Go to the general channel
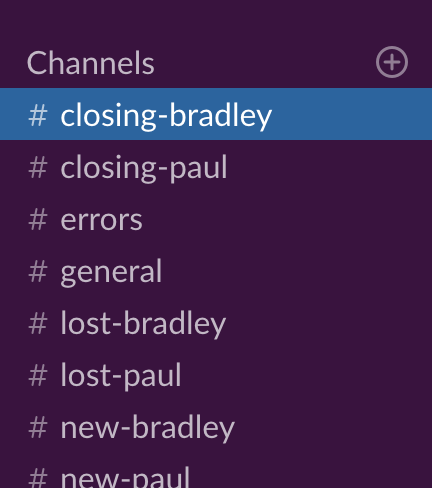Image resolution: width=432 pixels, height=488 pixels. pyautogui.click(x=111, y=273)
